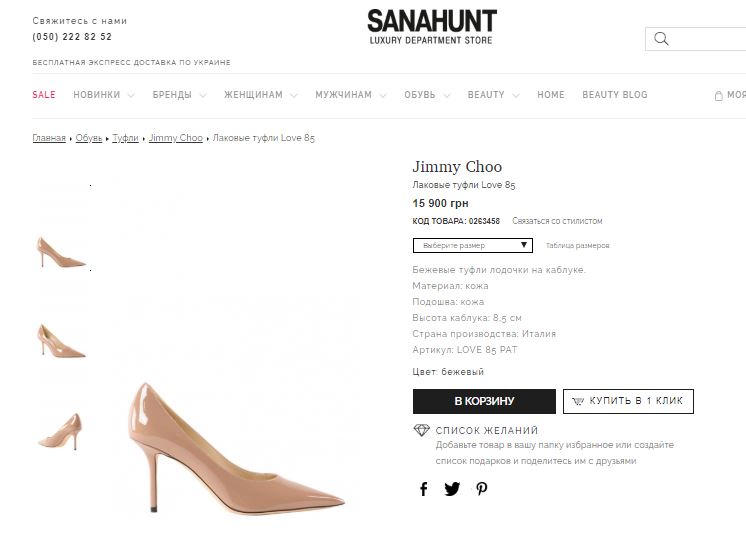Add shoes with В корзину button
The height and width of the screenshot is (552, 746).
coord(484,401)
